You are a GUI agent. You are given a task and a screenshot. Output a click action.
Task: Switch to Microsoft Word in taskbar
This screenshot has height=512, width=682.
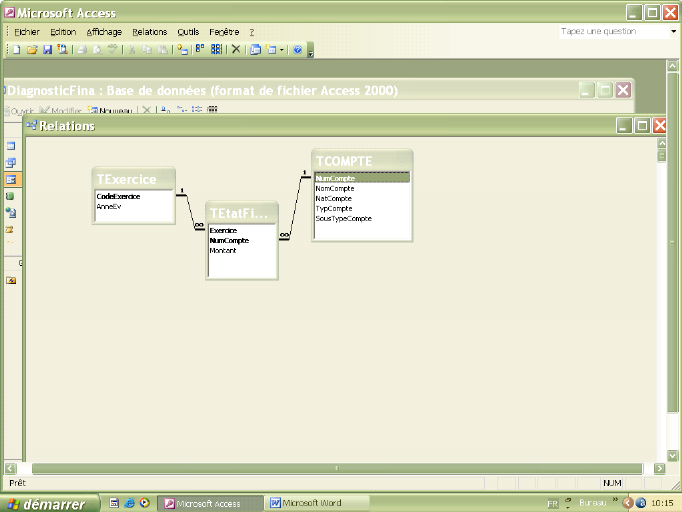[317, 503]
